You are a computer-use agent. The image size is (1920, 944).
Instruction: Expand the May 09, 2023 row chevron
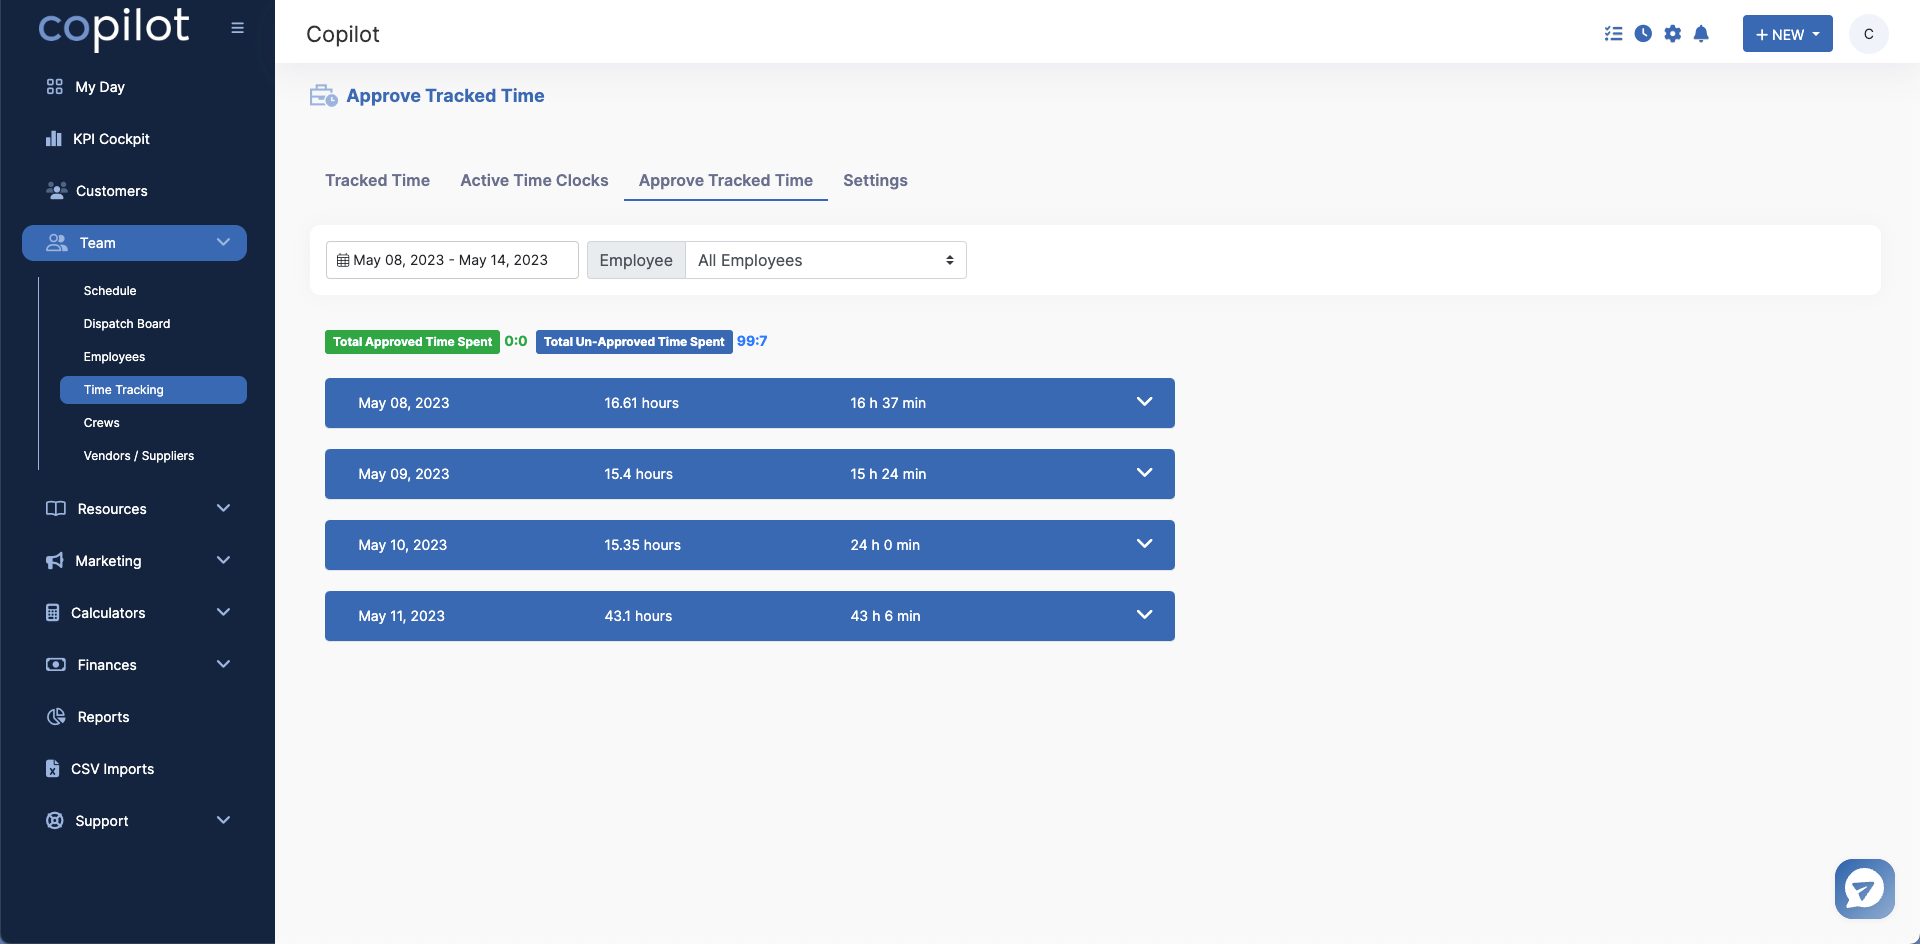(1145, 473)
